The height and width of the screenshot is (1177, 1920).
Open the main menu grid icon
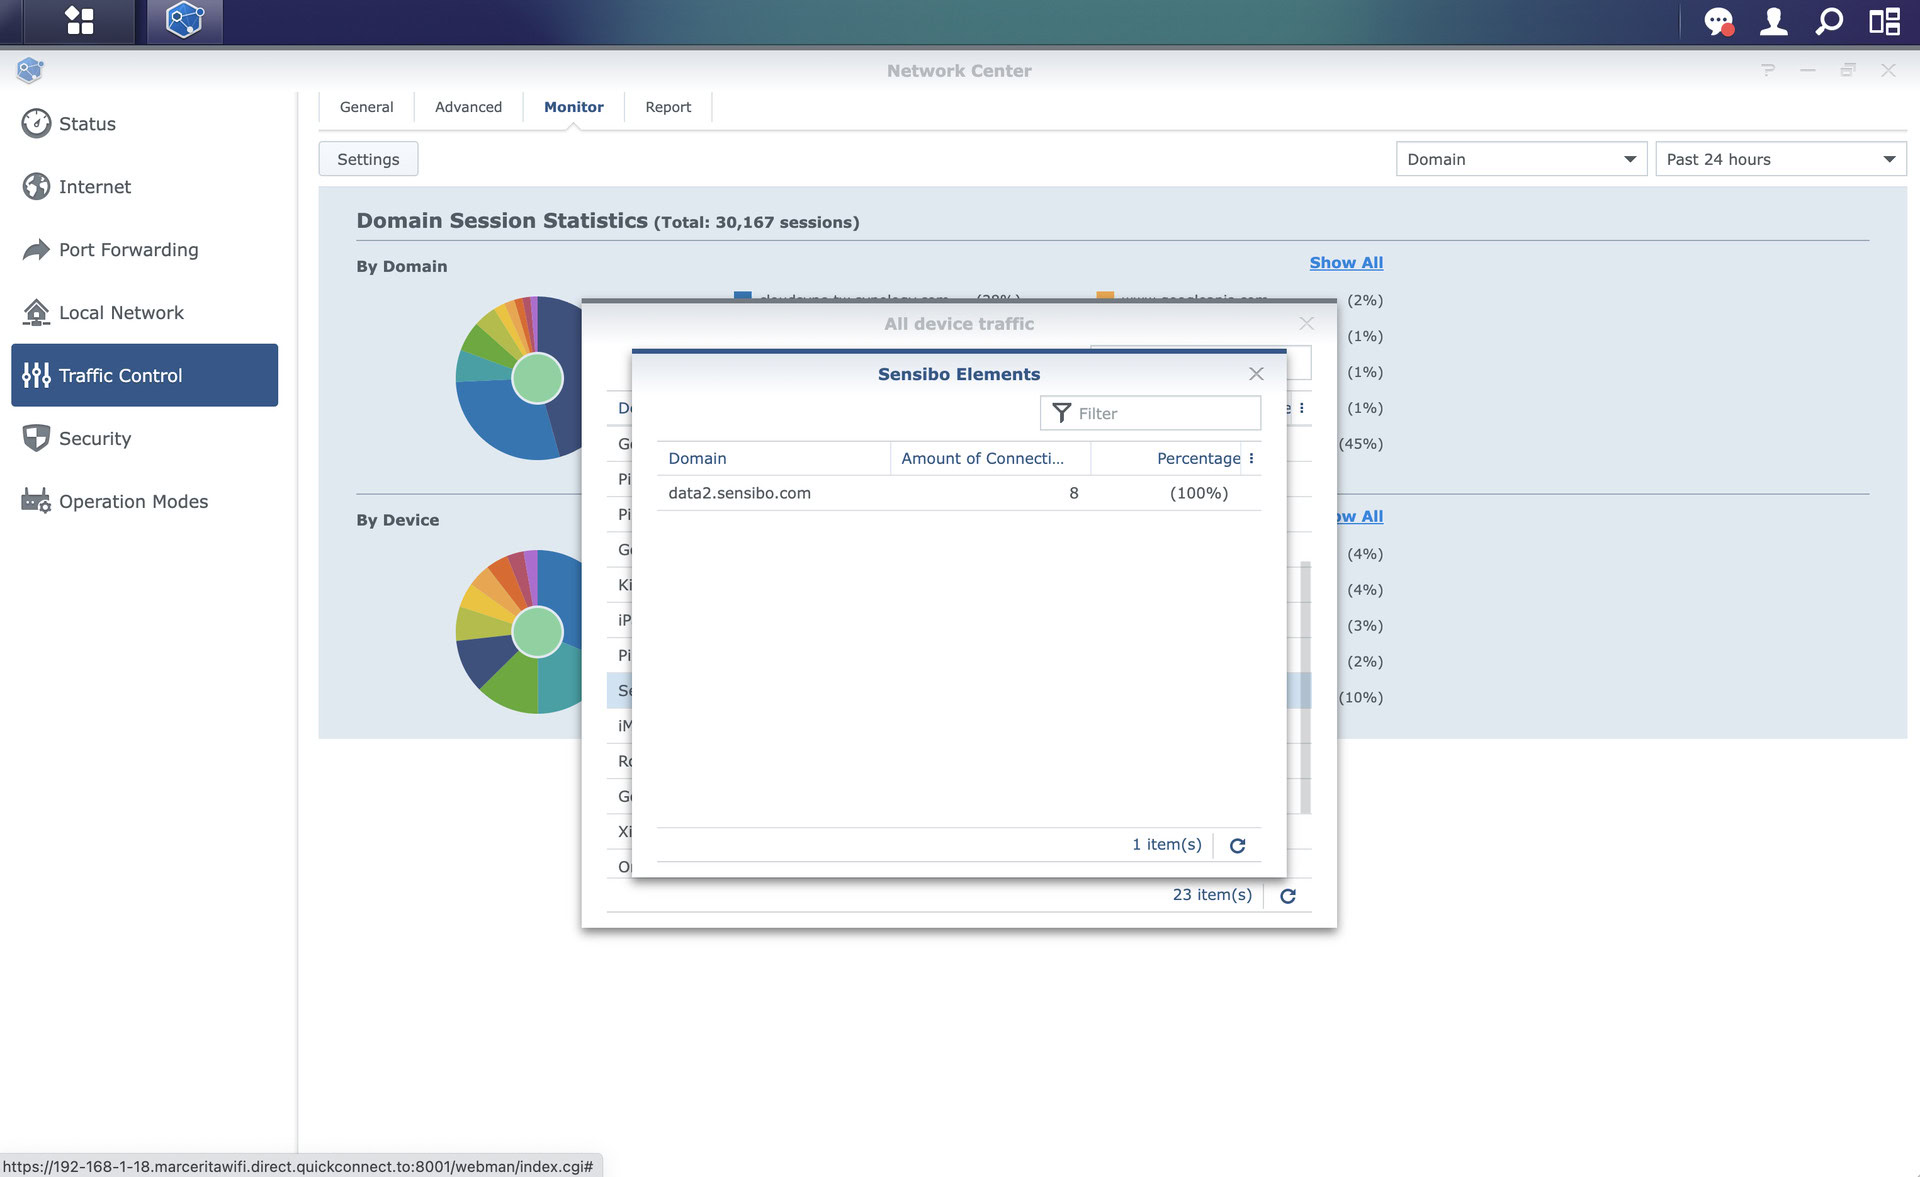79,21
